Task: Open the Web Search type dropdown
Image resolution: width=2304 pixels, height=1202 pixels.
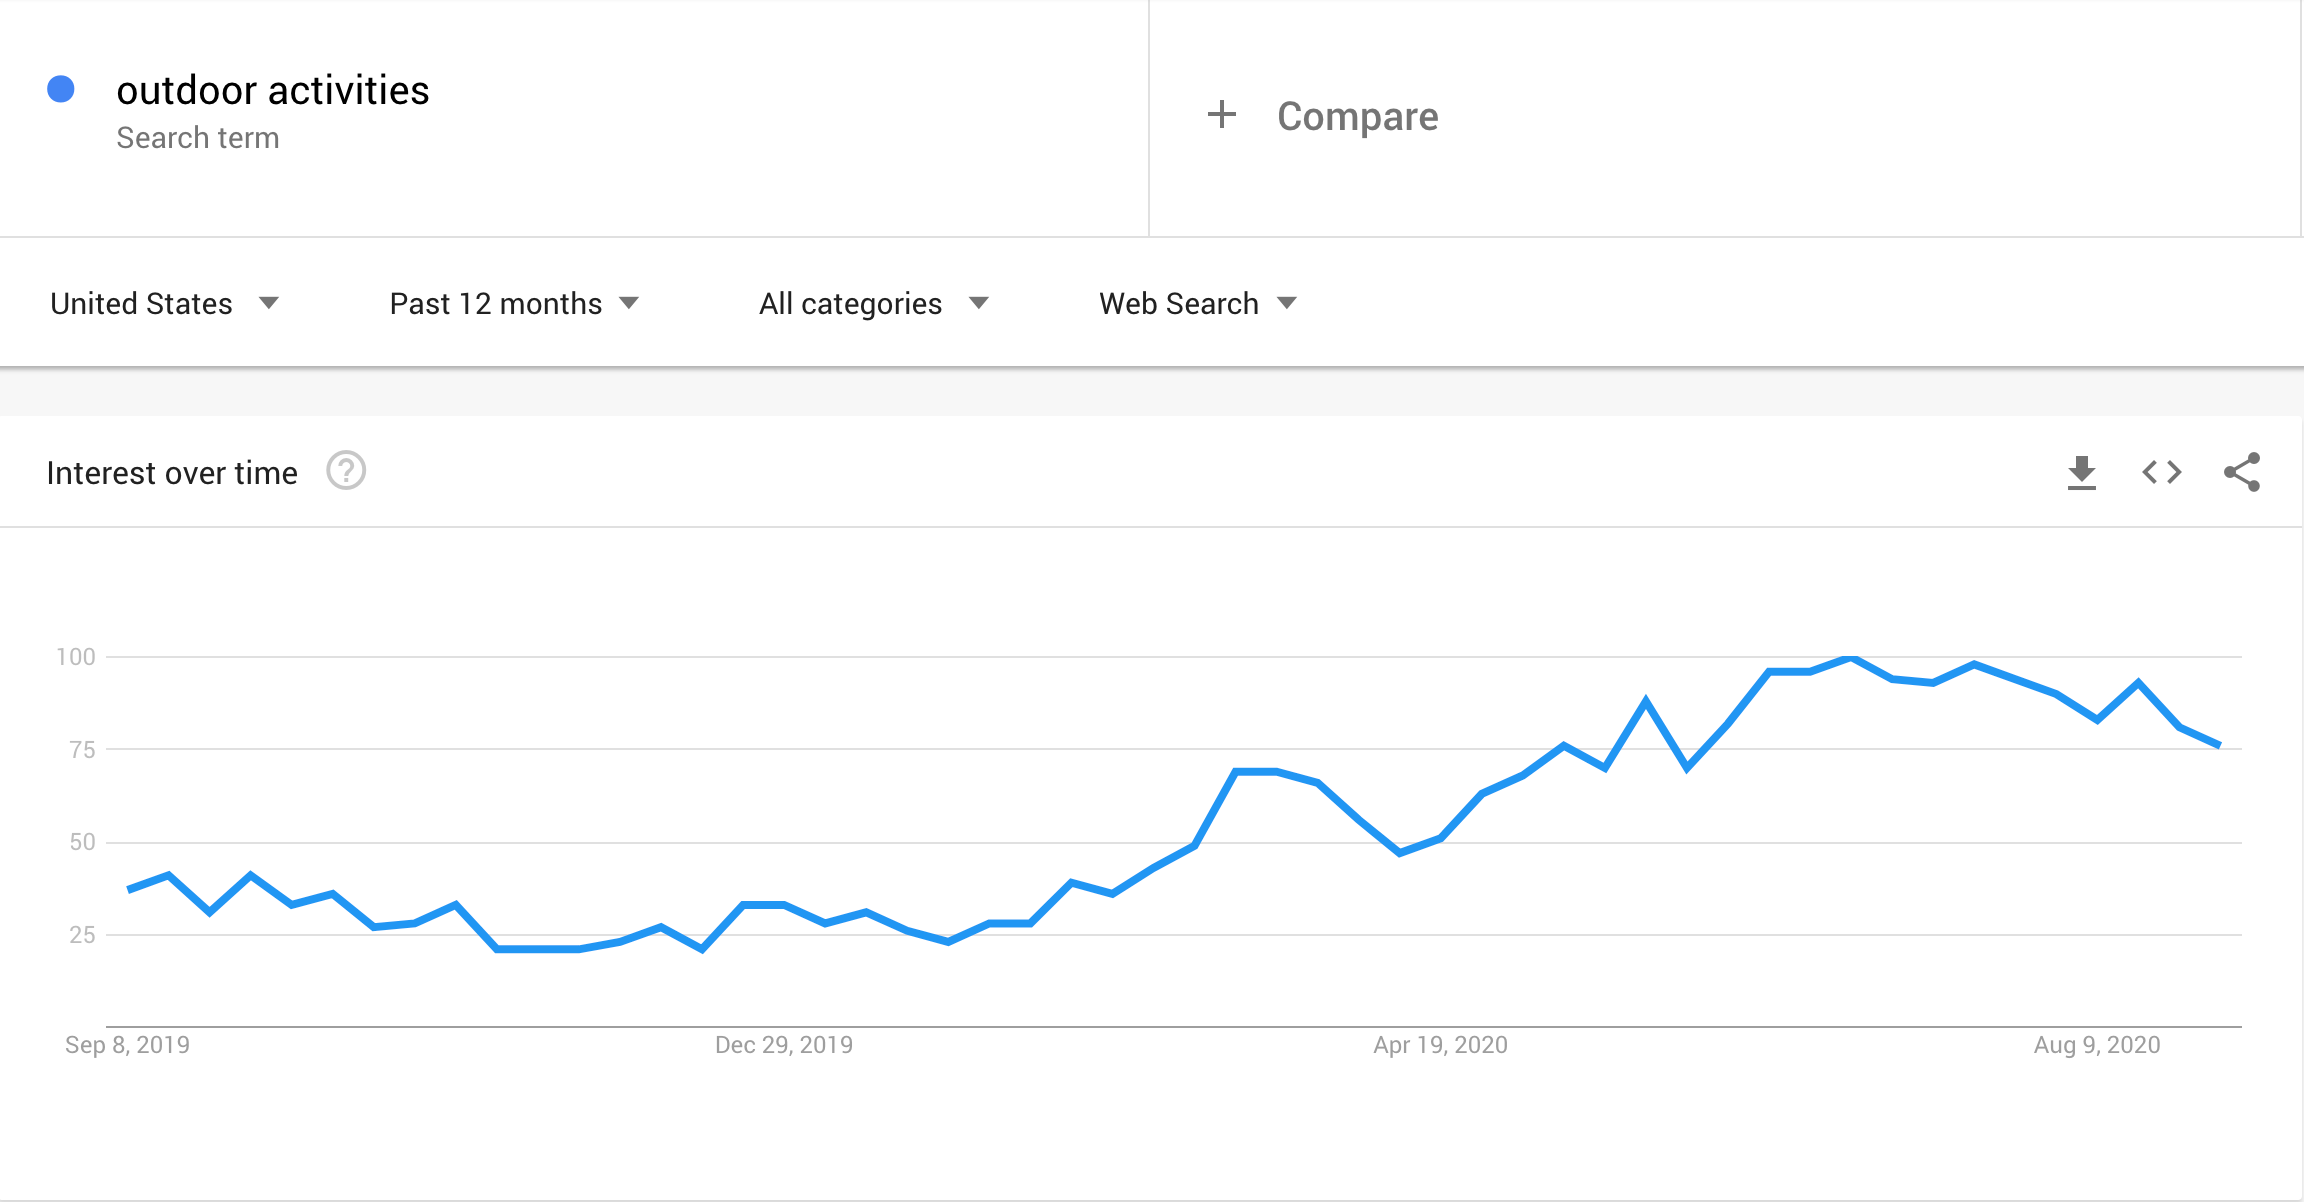Action: (1198, 303)
